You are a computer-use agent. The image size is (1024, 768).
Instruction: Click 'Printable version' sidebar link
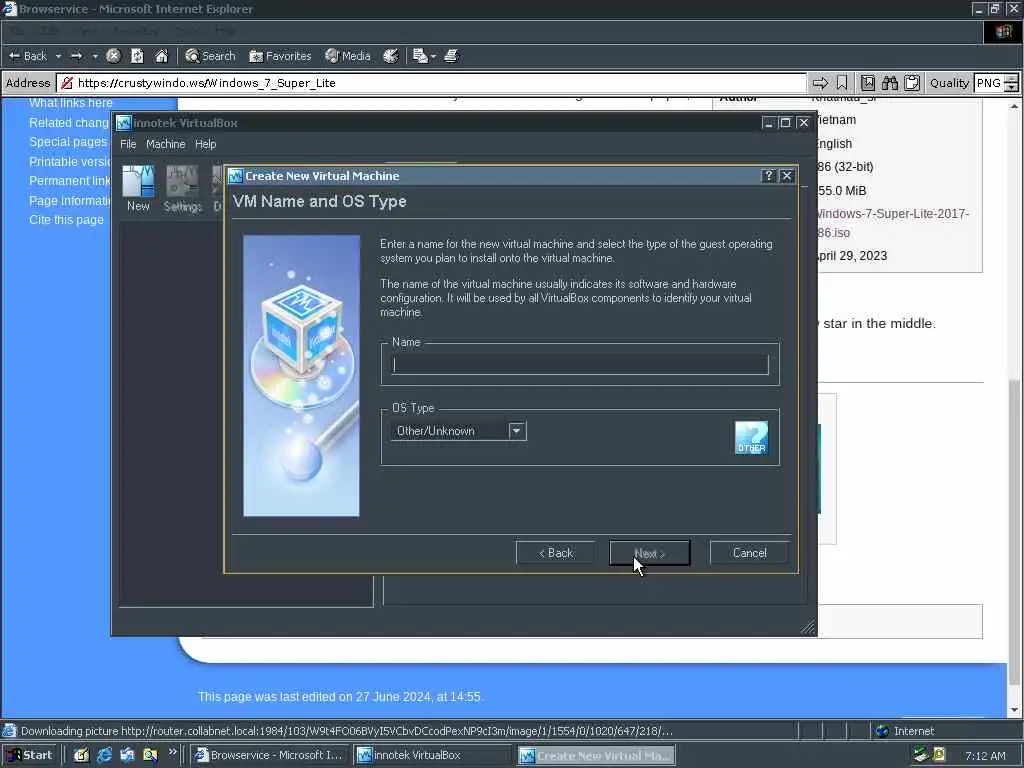[x=69, y=161]
